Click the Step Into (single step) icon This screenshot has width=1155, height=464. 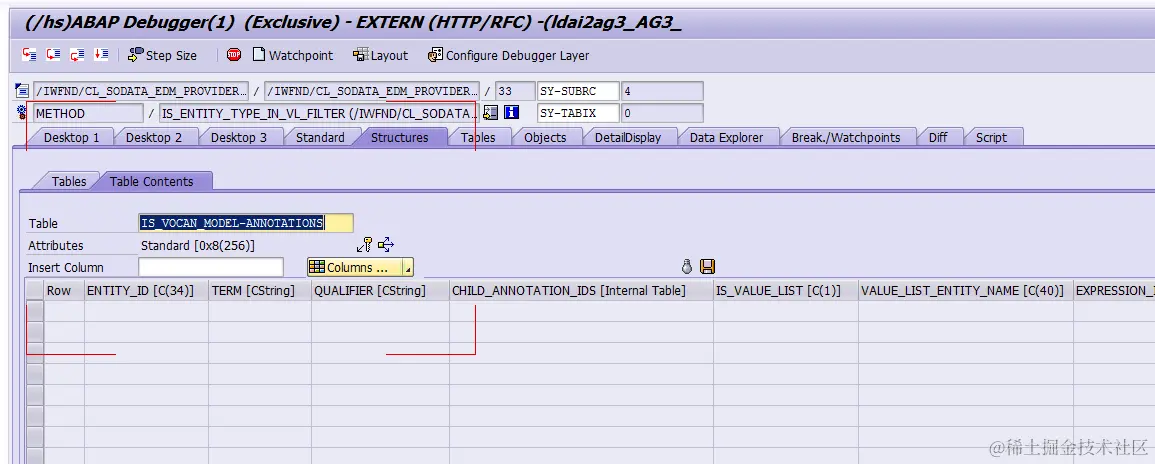click(29, 55)
